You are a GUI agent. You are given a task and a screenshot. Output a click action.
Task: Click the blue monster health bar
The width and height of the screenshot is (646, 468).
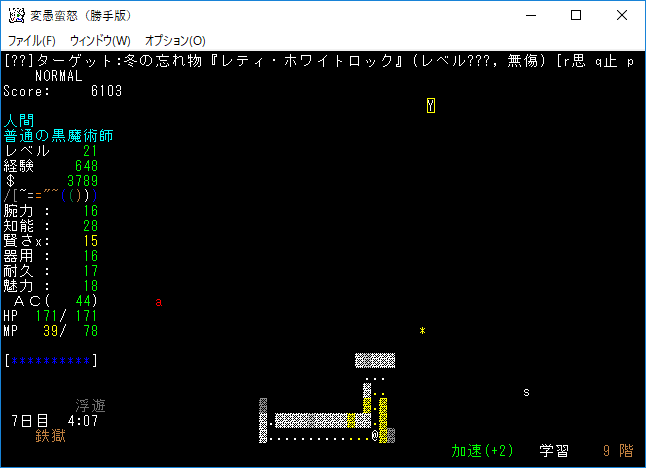(x=51, y=360)
